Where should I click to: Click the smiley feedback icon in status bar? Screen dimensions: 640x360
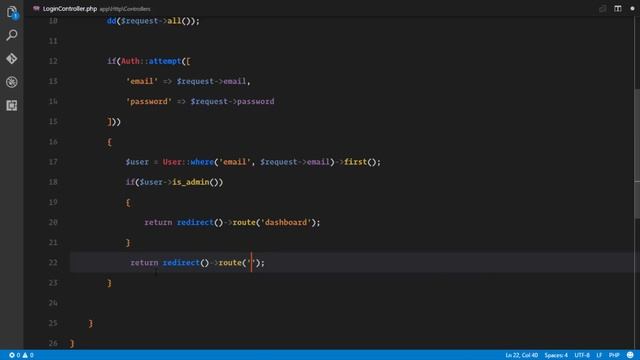[x=630, y=355]
